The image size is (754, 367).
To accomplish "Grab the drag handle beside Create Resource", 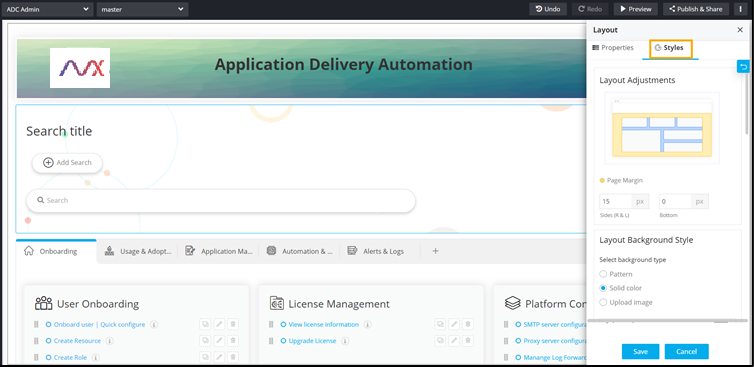I will click(x=36, y=341).
